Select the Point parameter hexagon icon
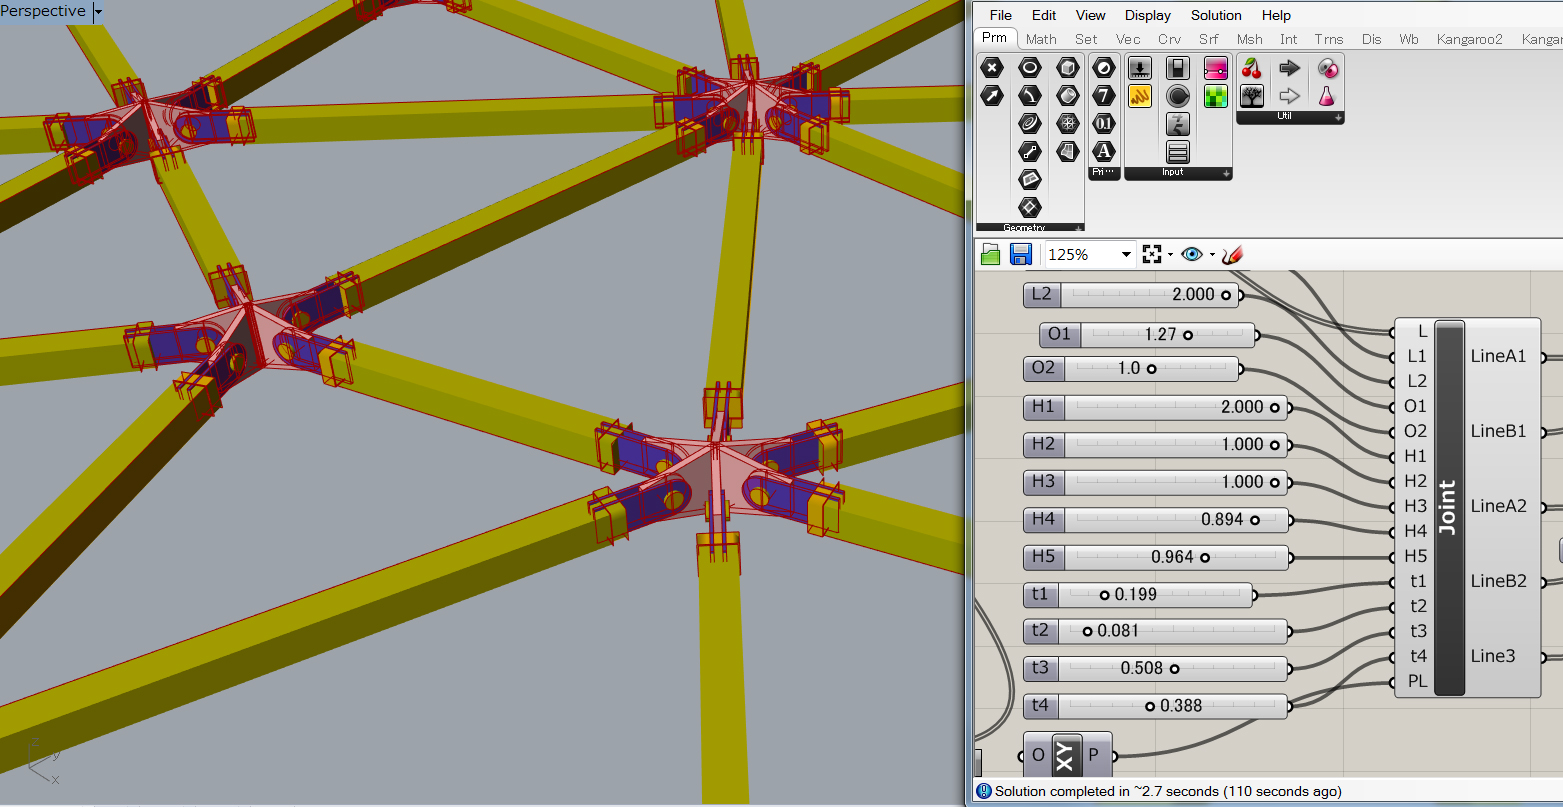Image resolution: width=1563 pixels, height=807 pixels. click(x=991, y=68)
